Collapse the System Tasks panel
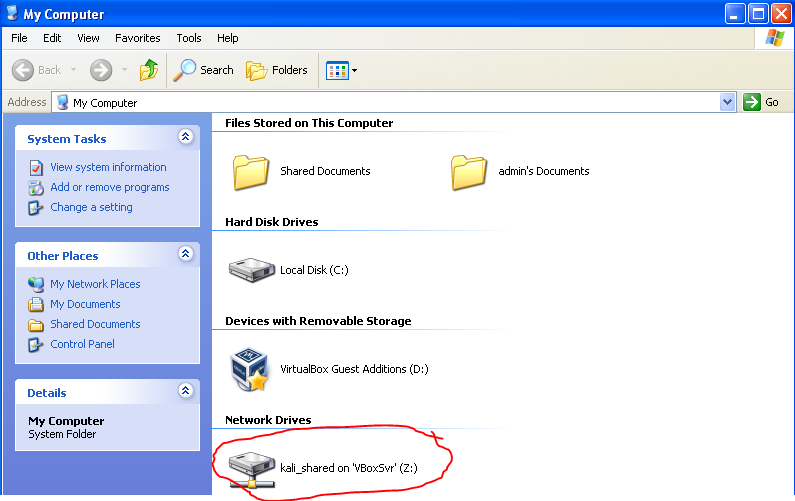Image resolution: width=795 pixels, height=501 pixels. coord(185,138)
